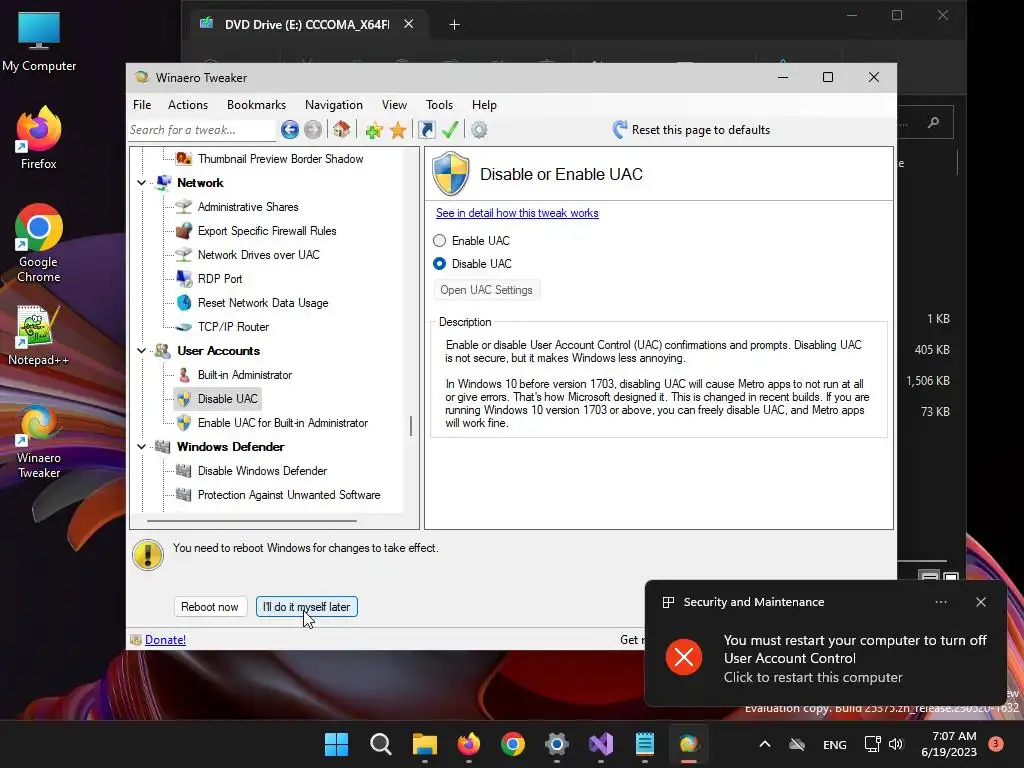This screenshot has height=768, width=1024.
Task: Click the Donate! link
Action: [x=165, y=640]
